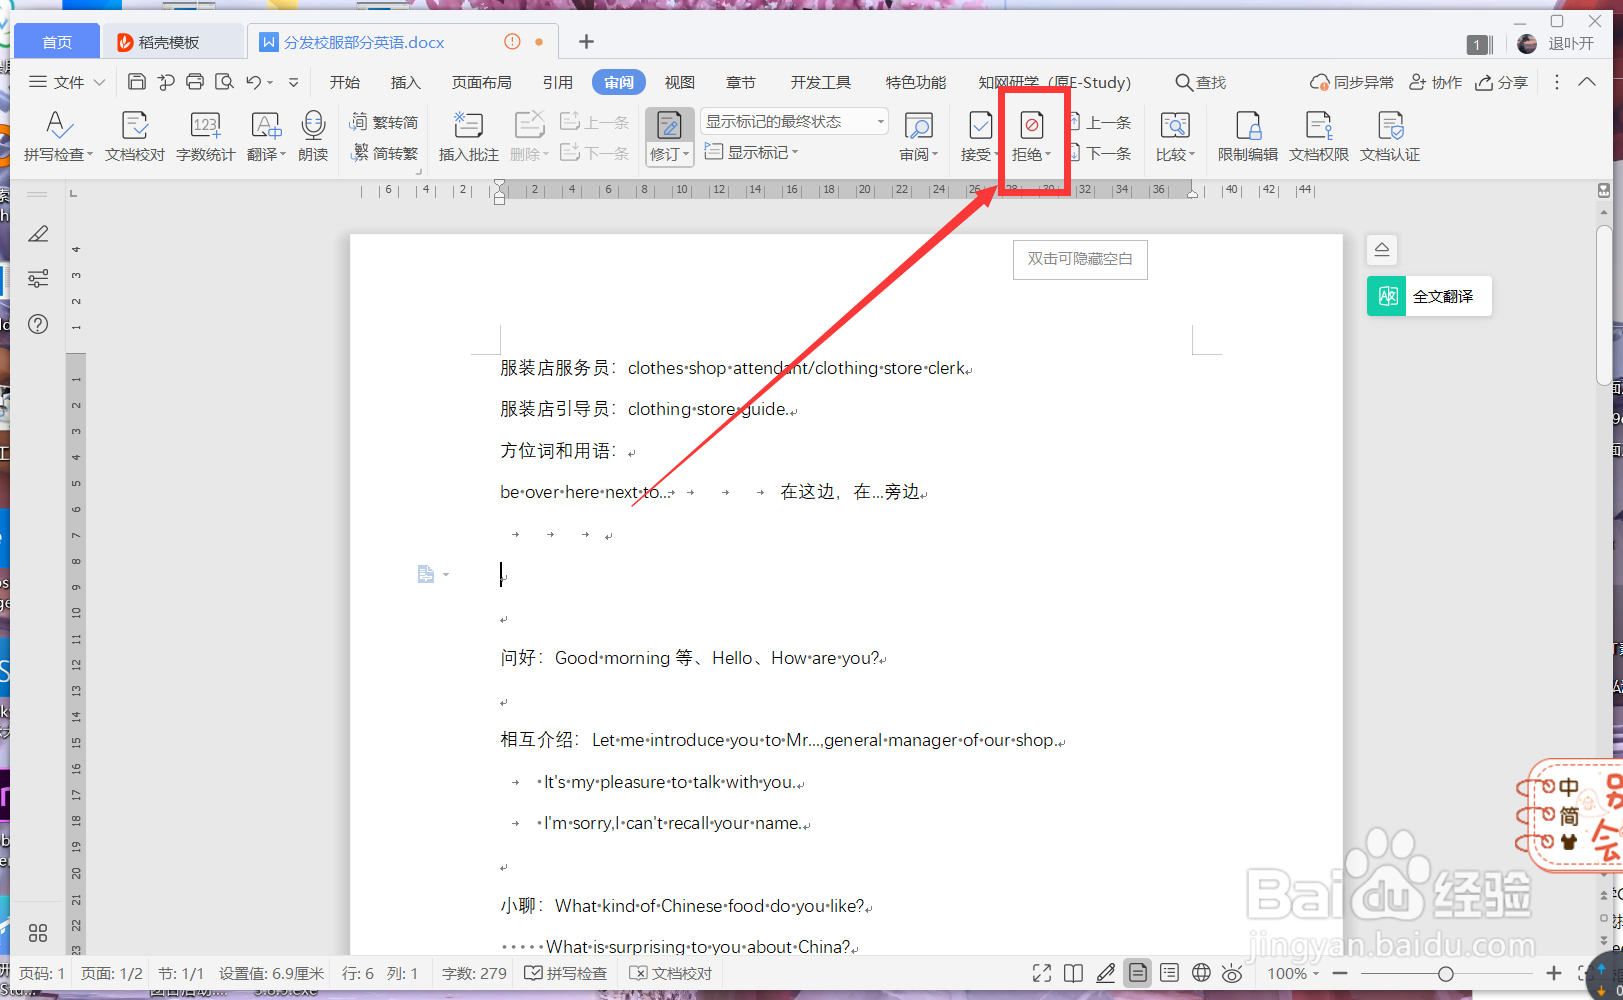This screenshot has height=1000, width=1623.
Task: Click 查找 search button
Action: [1200, 82]
